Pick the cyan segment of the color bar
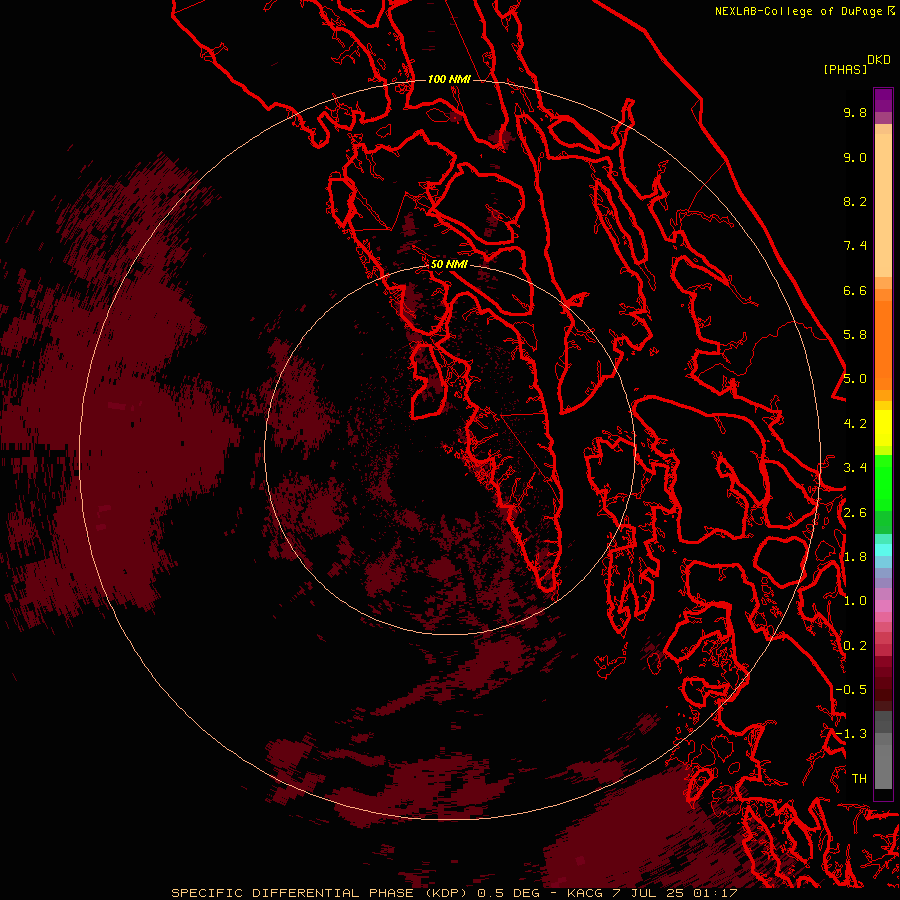 coord(883,549)
